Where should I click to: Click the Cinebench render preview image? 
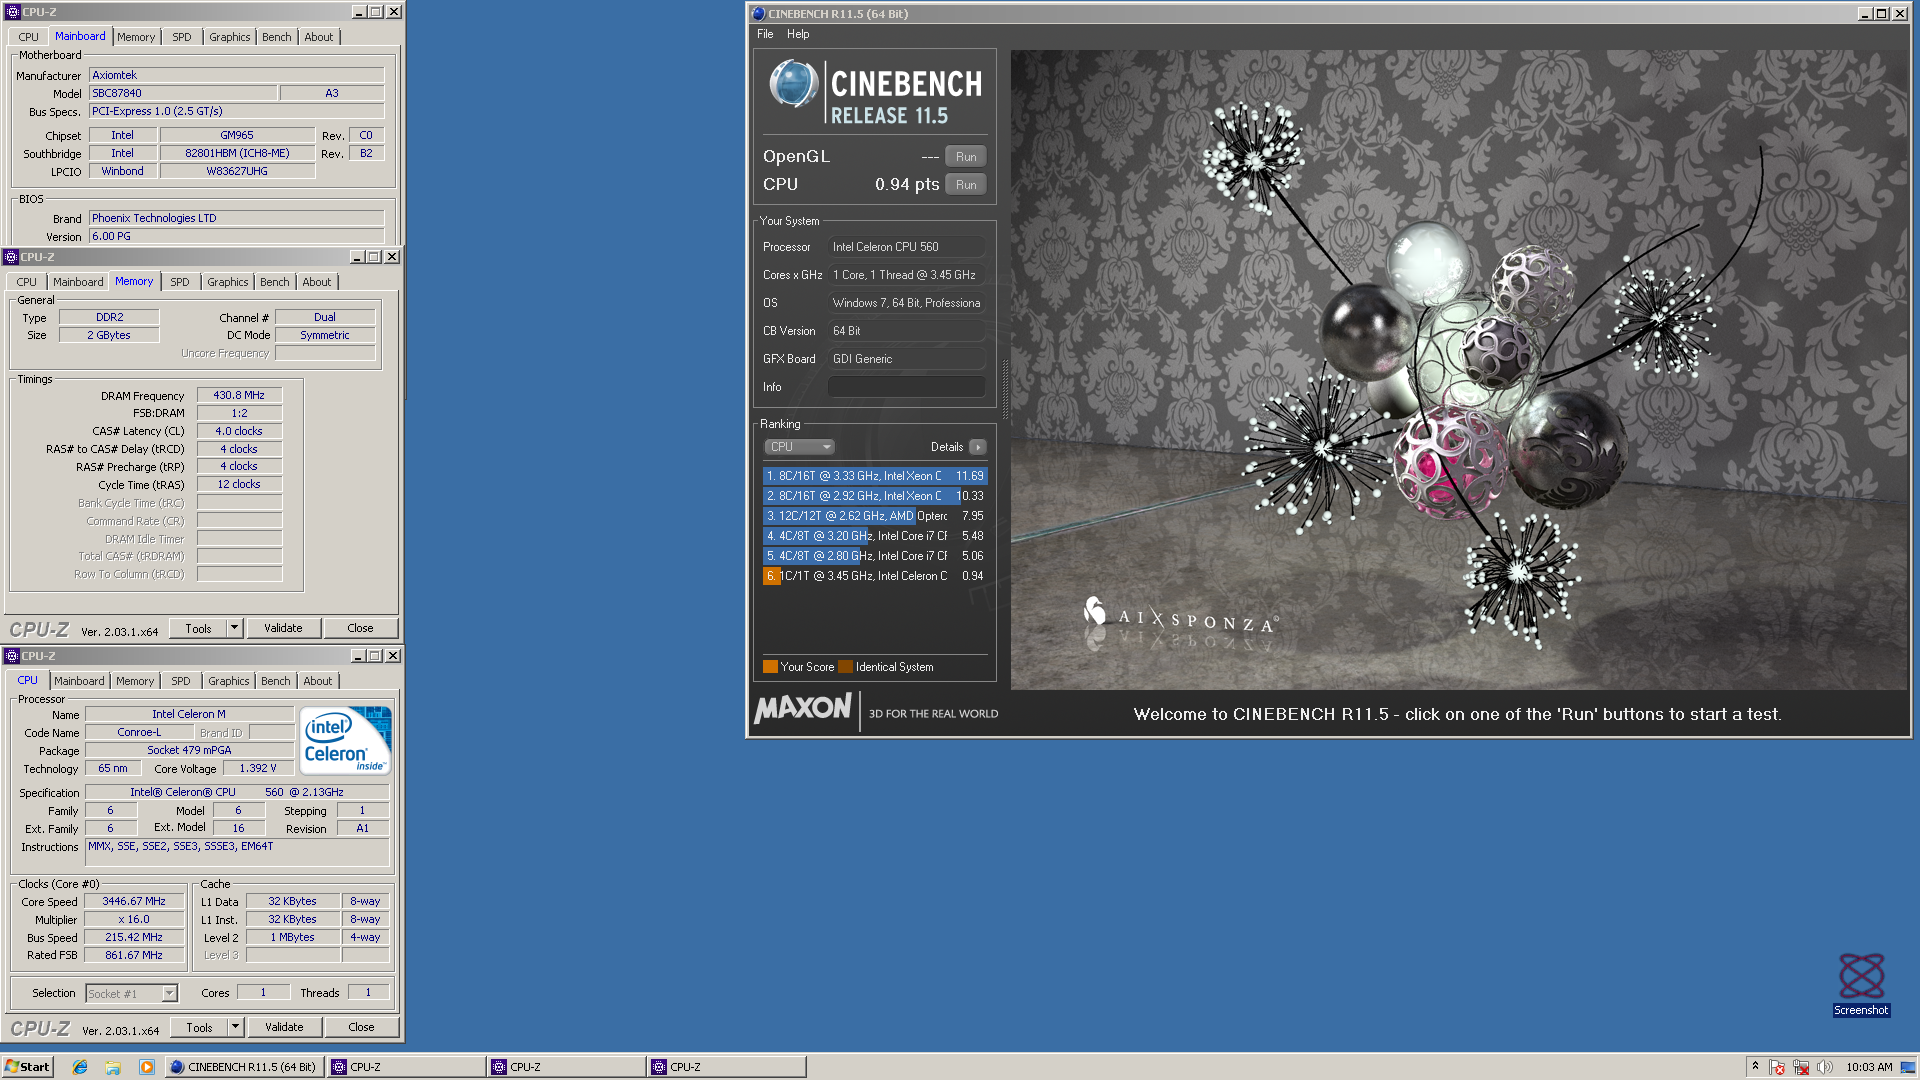click(x=1459, y=370)
